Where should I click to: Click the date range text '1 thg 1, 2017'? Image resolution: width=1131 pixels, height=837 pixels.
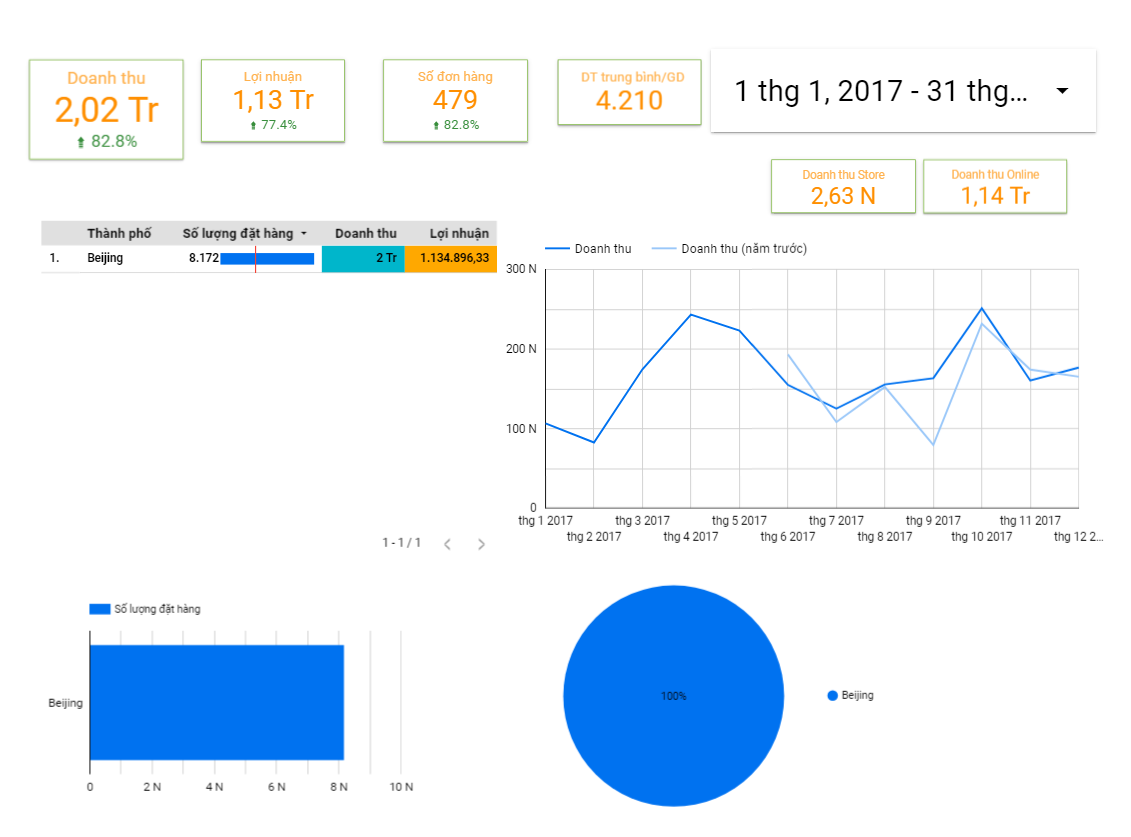818,91
